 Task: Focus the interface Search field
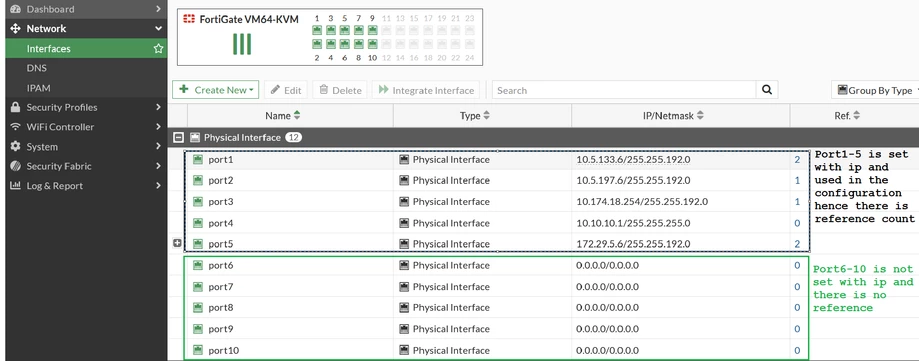click(624, 90)
